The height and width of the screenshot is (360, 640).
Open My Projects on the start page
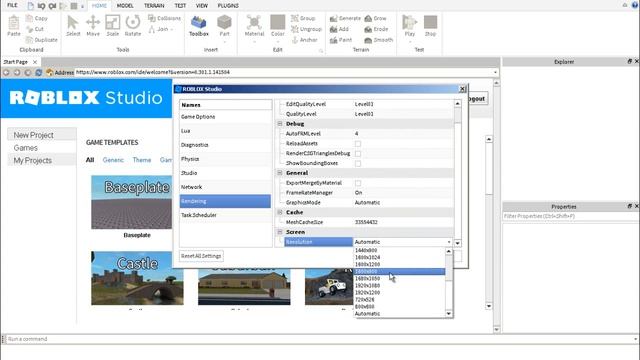pyautogui.click(x=42, y=160)
